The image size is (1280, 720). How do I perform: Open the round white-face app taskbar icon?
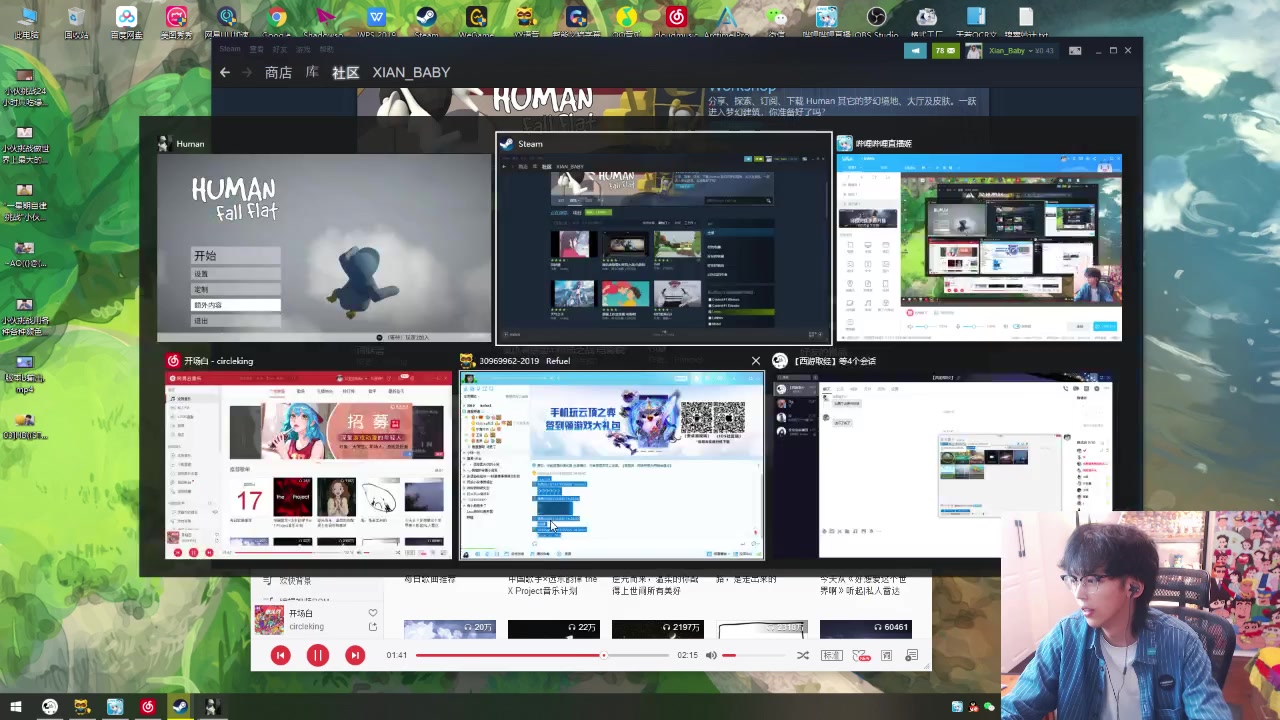(x=50, y=707)
